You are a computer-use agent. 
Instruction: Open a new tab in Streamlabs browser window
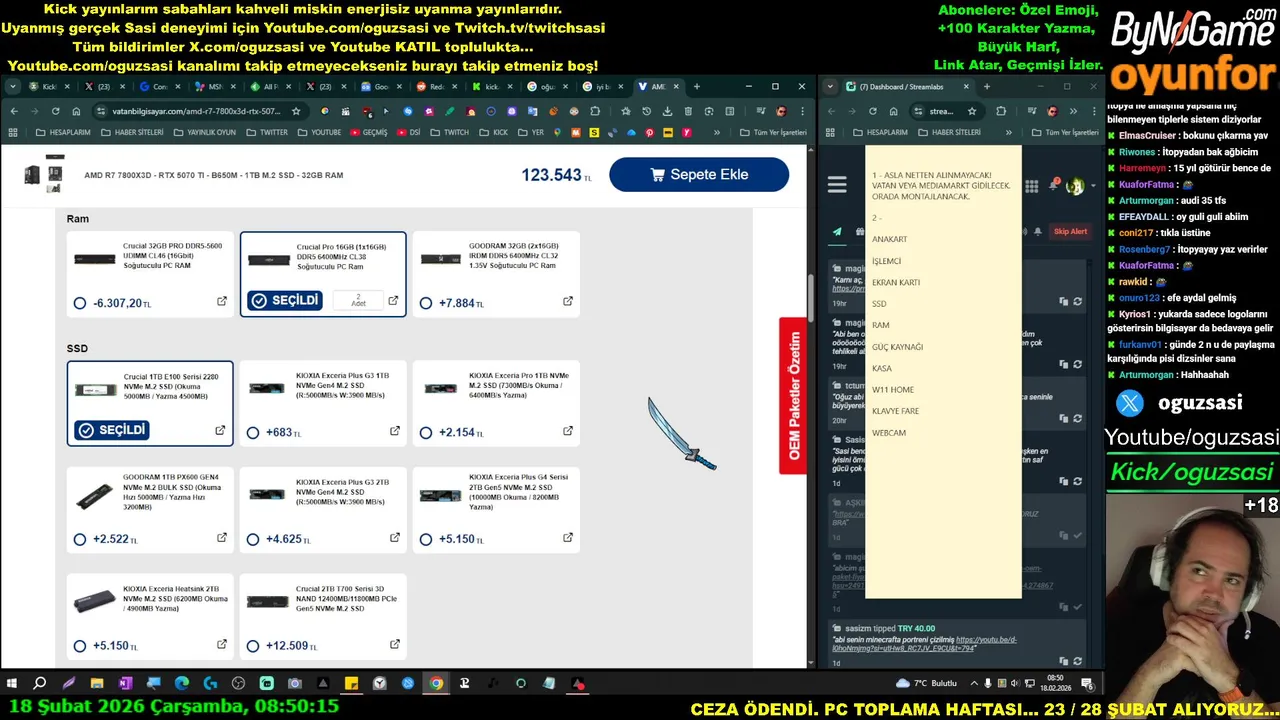click(x=986, y=87)
